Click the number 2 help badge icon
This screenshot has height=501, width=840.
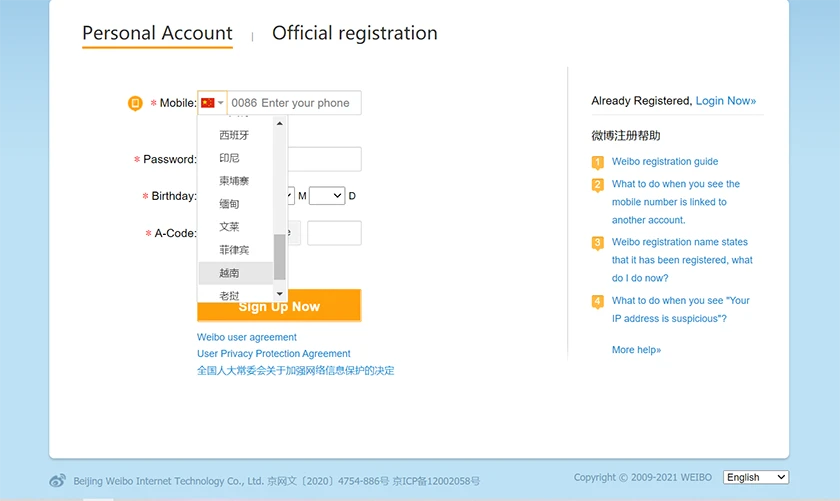(598, 185)
